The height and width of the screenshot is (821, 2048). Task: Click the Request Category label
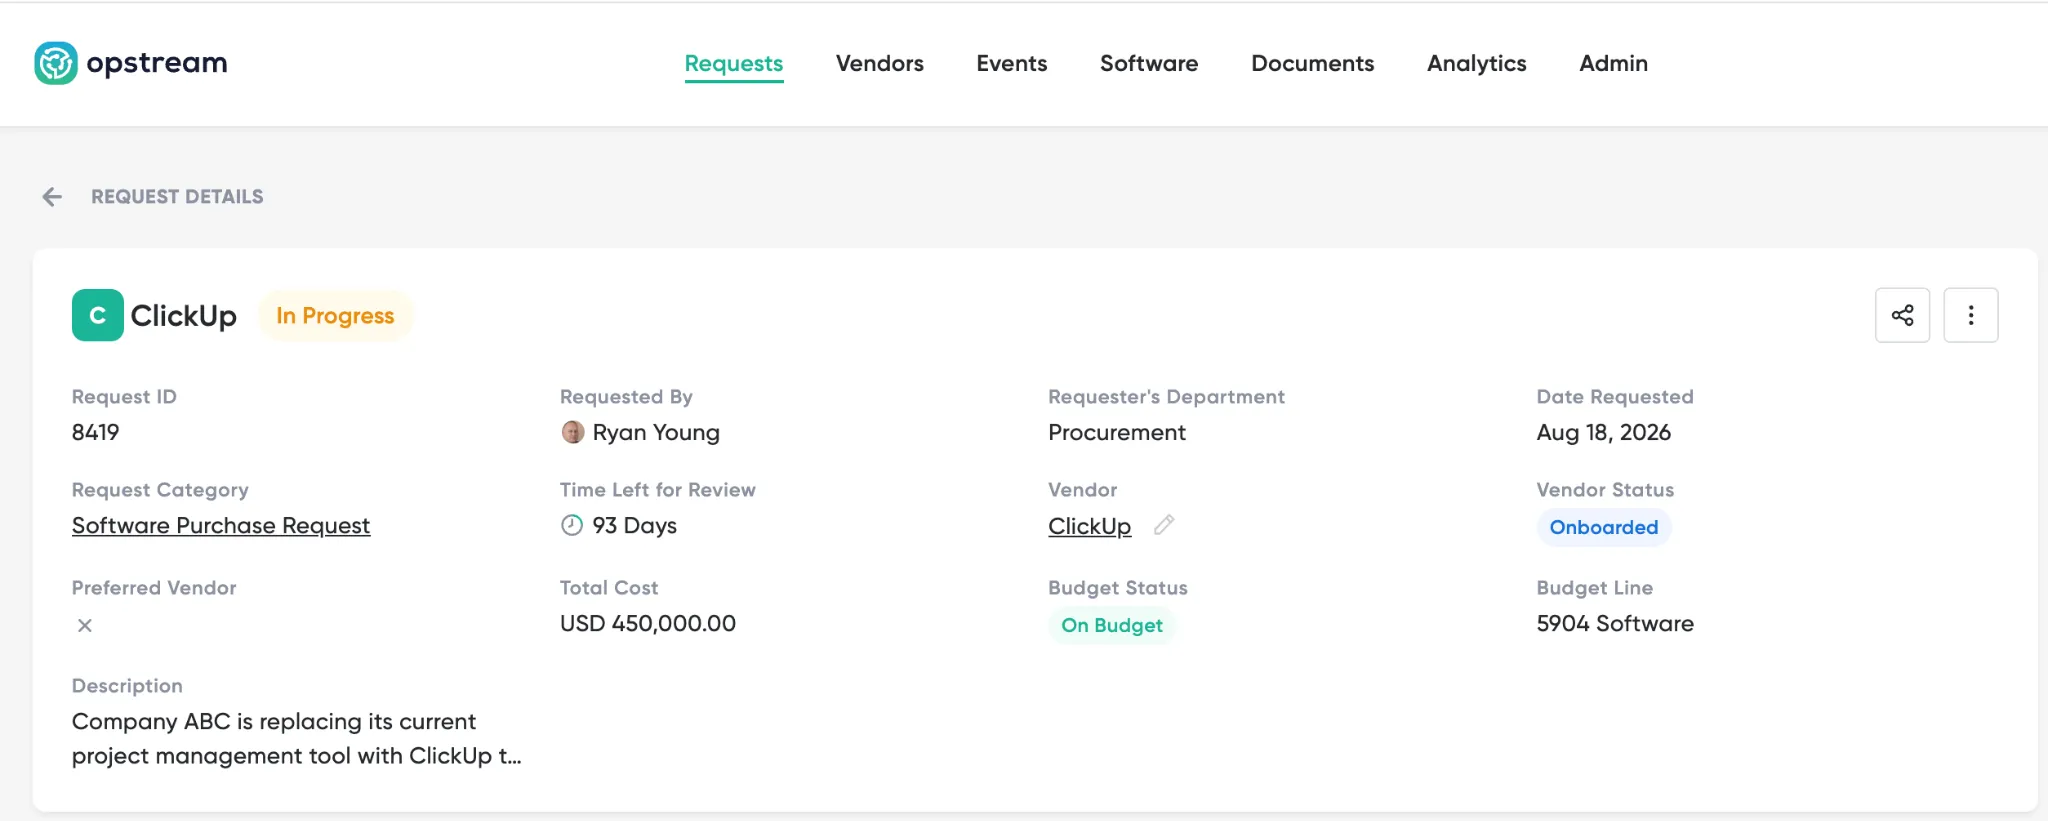tap(160, 490)
